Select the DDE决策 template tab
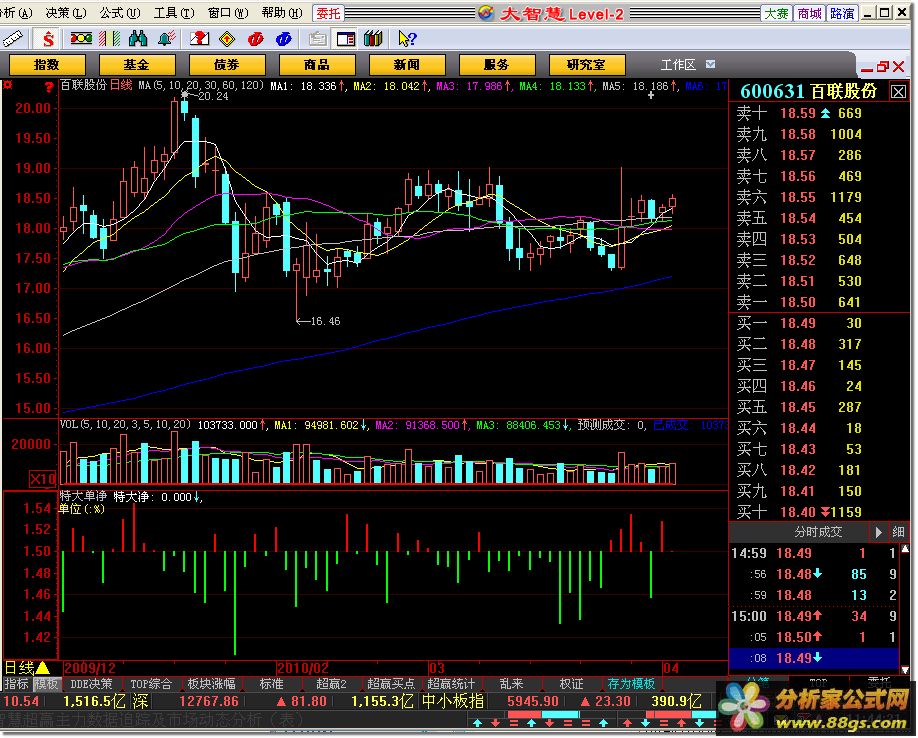 point(91,684)
